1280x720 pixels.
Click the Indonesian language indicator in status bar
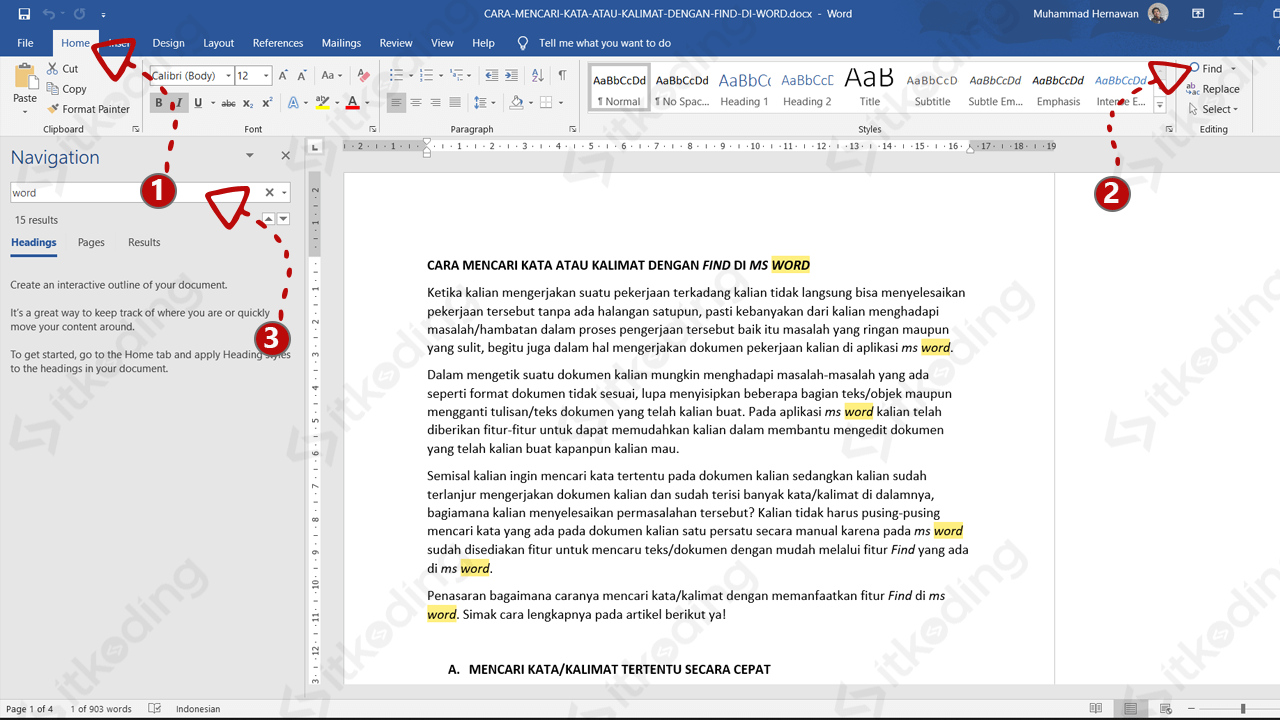pos(198,709)
